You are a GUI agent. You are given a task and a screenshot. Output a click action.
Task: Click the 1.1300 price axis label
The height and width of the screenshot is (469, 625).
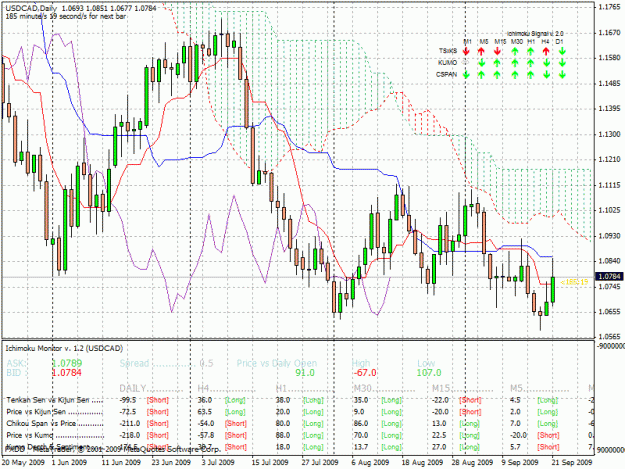(609, 134)
